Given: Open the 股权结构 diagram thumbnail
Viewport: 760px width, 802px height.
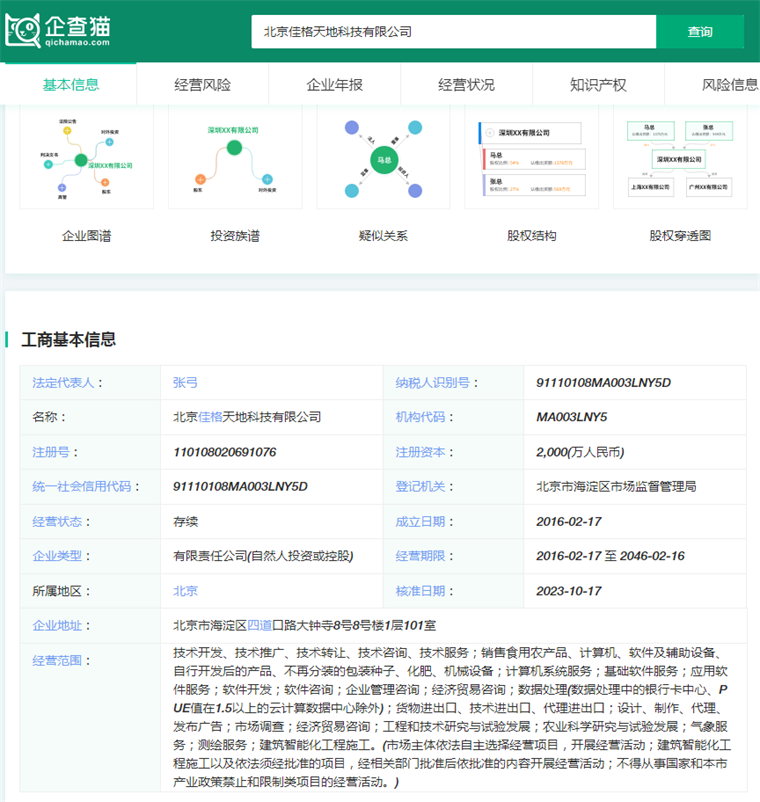Looking at the screenshot, I should coord(532,157).
